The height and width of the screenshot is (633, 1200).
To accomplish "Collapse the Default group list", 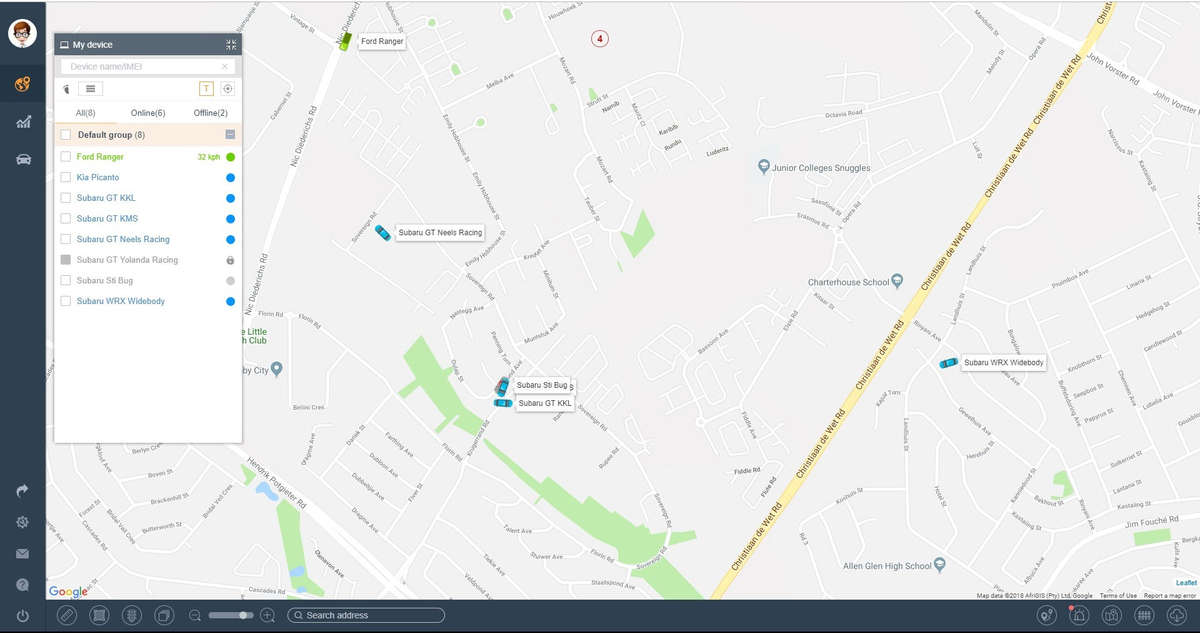I will pos(230,134).
